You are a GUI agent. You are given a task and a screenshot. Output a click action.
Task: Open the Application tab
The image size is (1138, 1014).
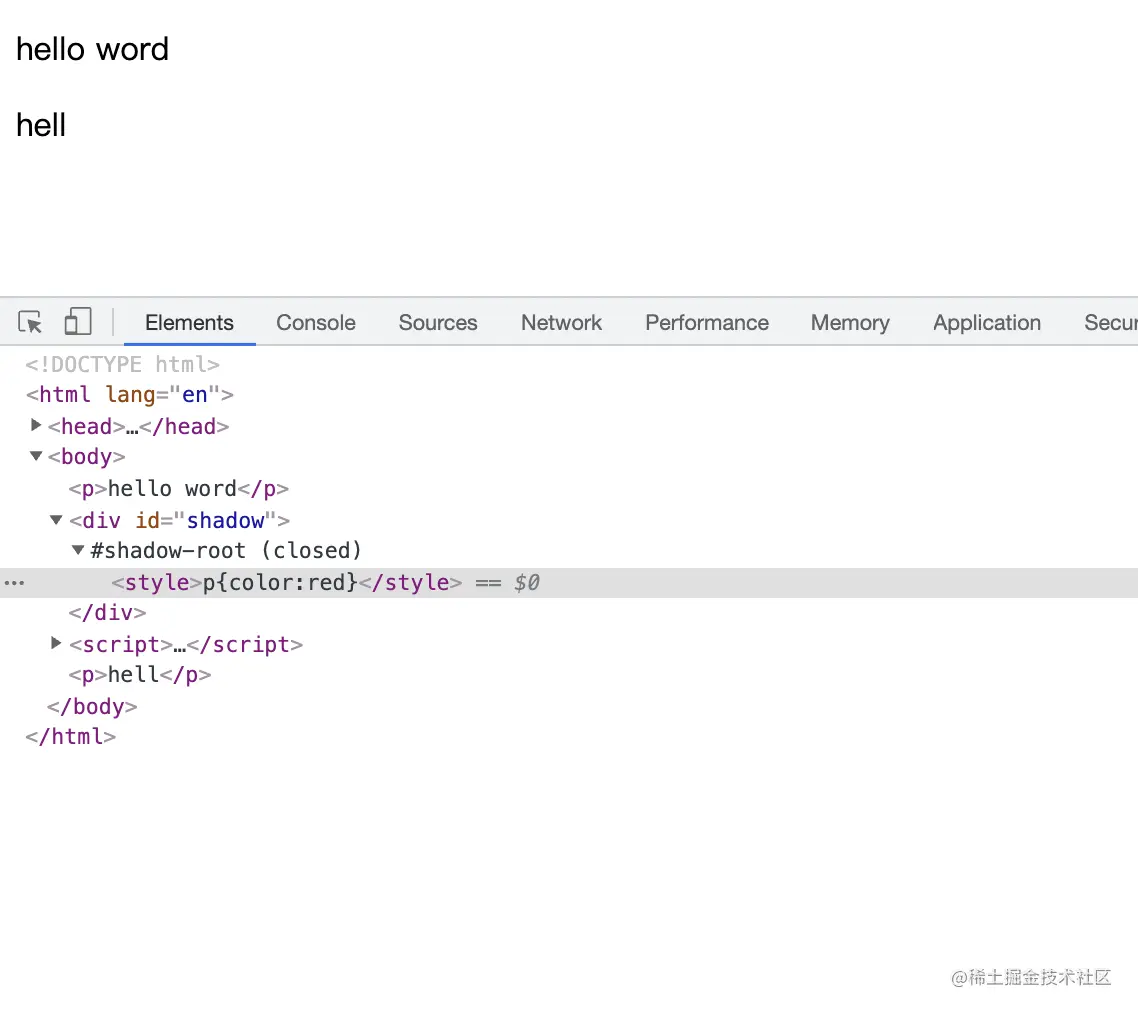(x=987, y=322)
